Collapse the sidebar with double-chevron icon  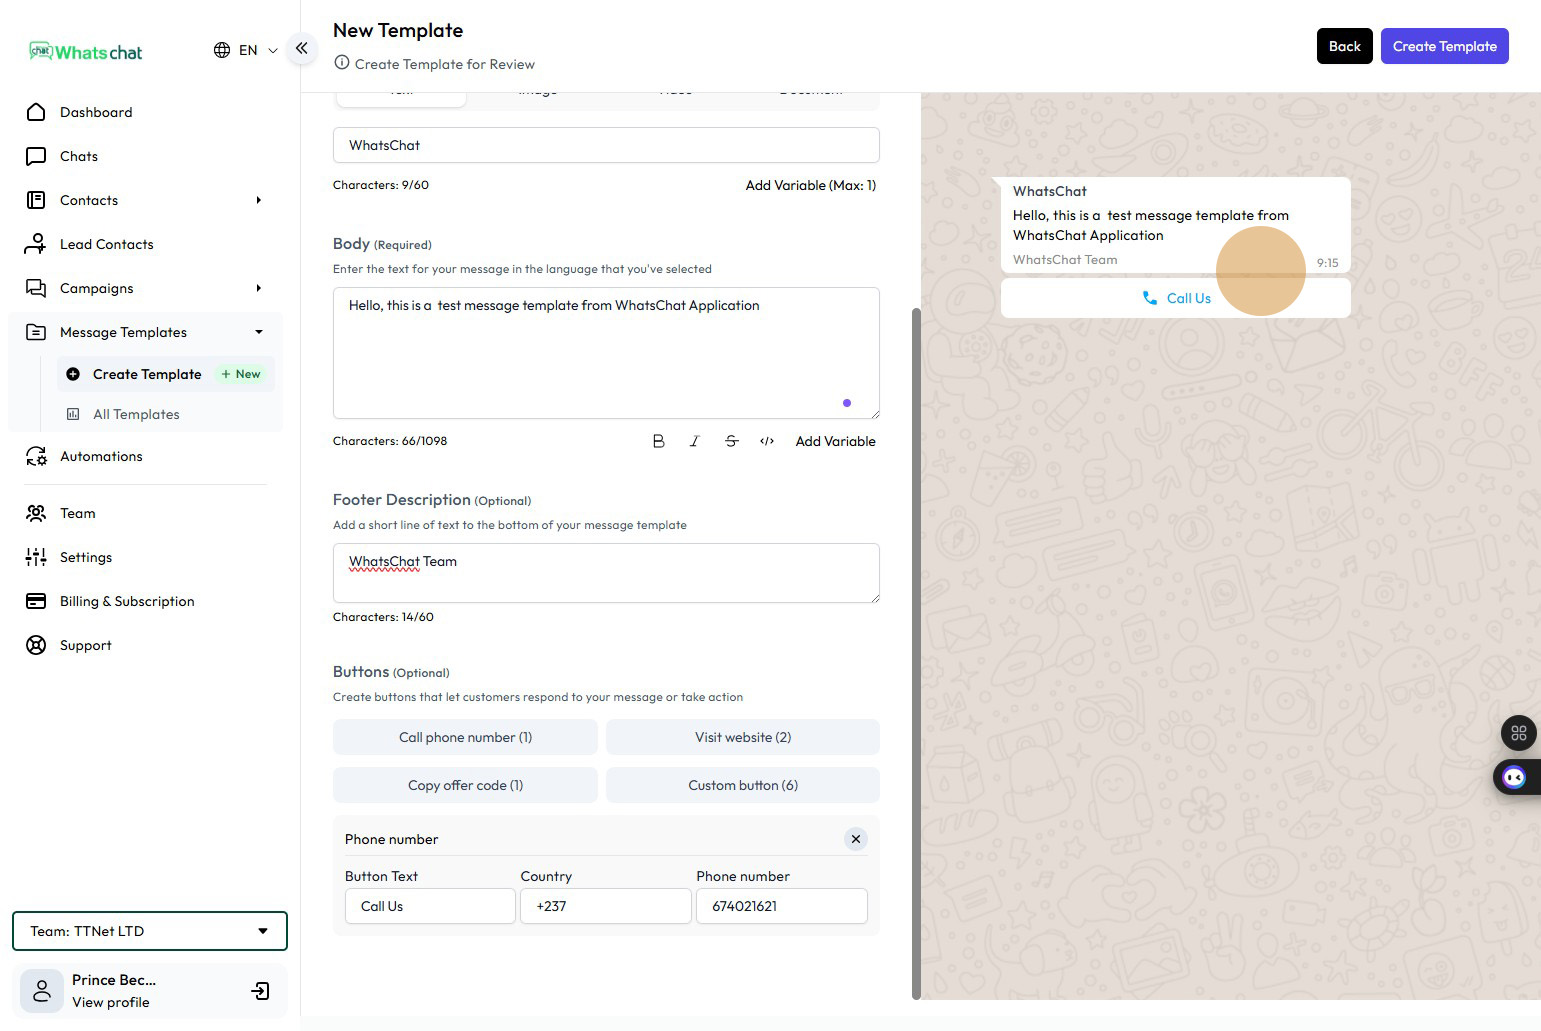click(x=301, y=48)
